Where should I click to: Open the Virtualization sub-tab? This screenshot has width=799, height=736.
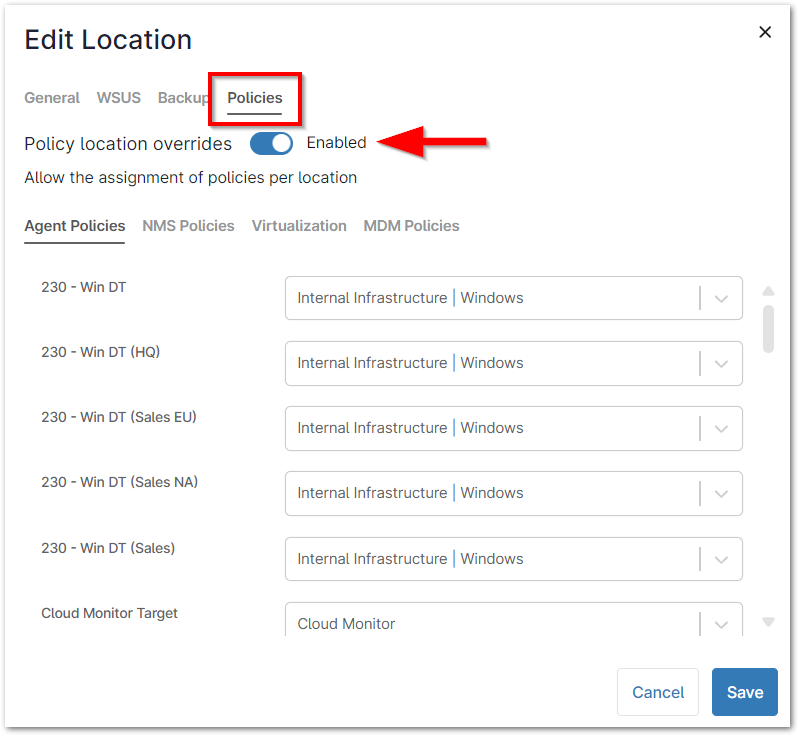pos(299,226)
